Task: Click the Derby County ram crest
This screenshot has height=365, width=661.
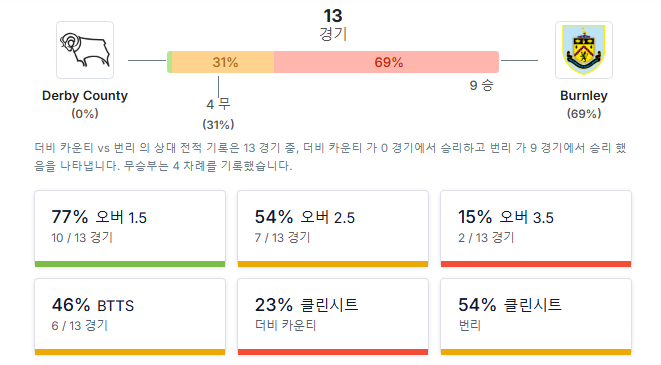Action: pos(85,50)
